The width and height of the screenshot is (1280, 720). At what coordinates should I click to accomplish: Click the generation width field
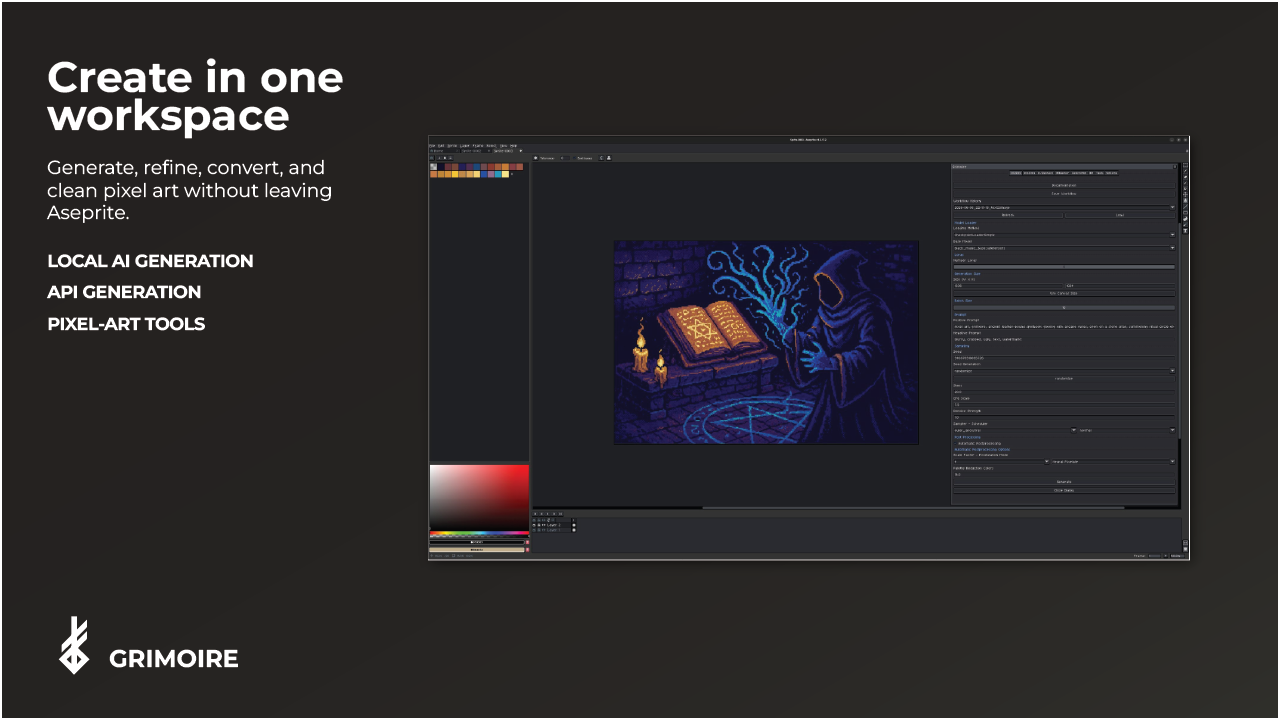[x=1008, y=286]
